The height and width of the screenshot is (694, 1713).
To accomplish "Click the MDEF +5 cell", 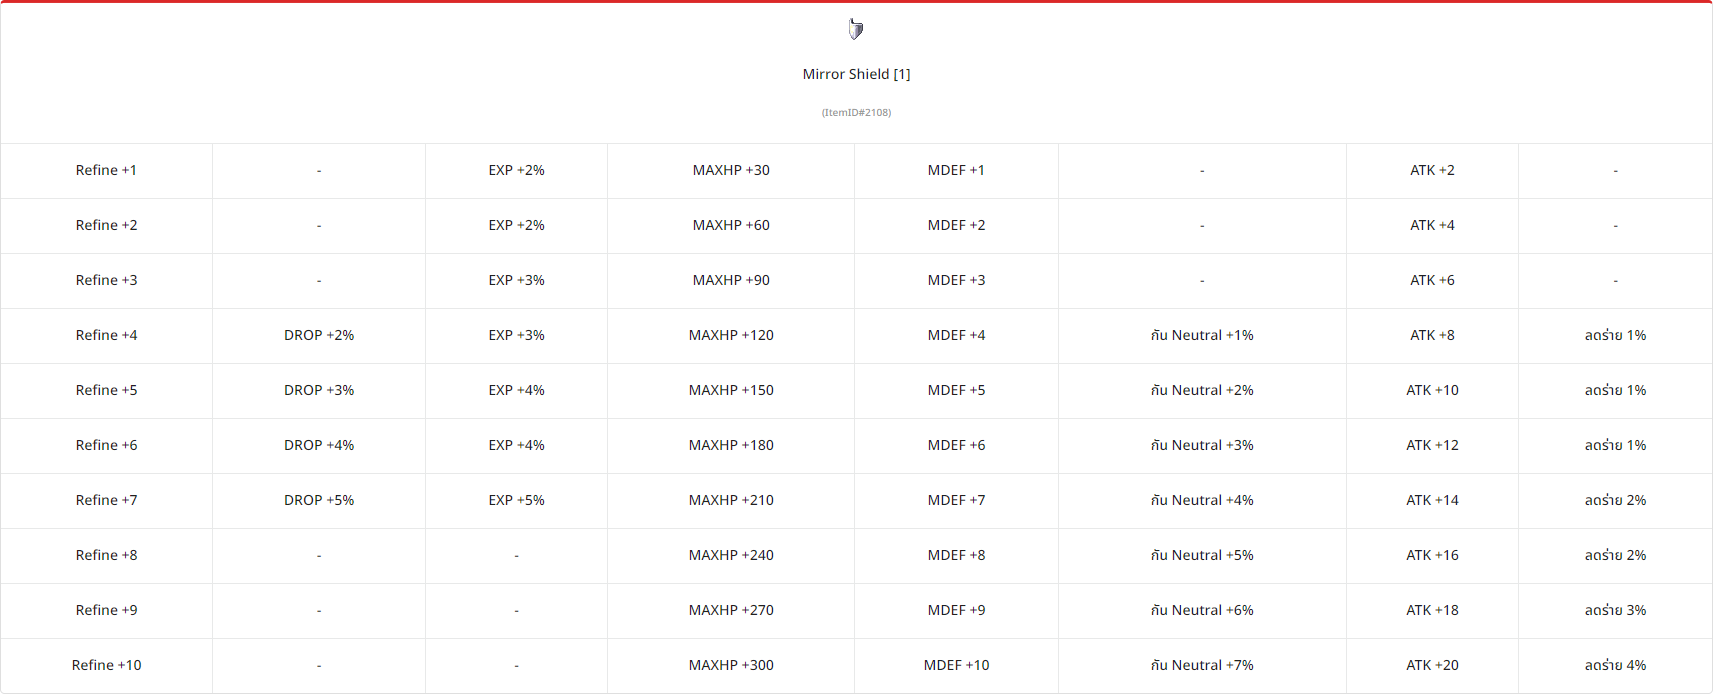I will (956, 390).
